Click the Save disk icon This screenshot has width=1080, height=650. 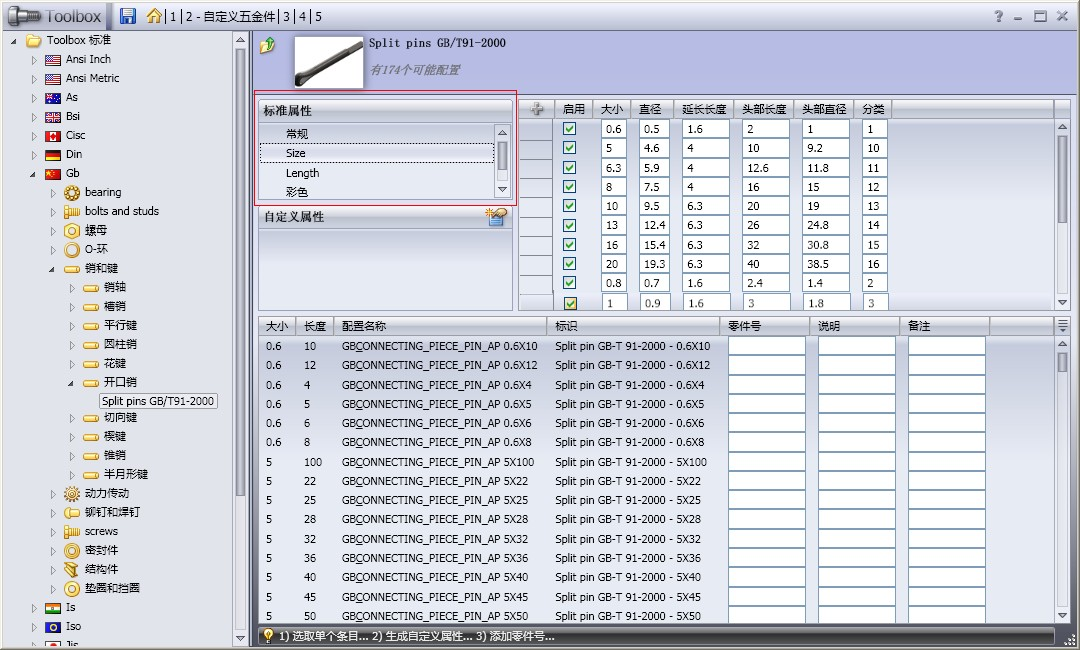click(x=128, y=16)
